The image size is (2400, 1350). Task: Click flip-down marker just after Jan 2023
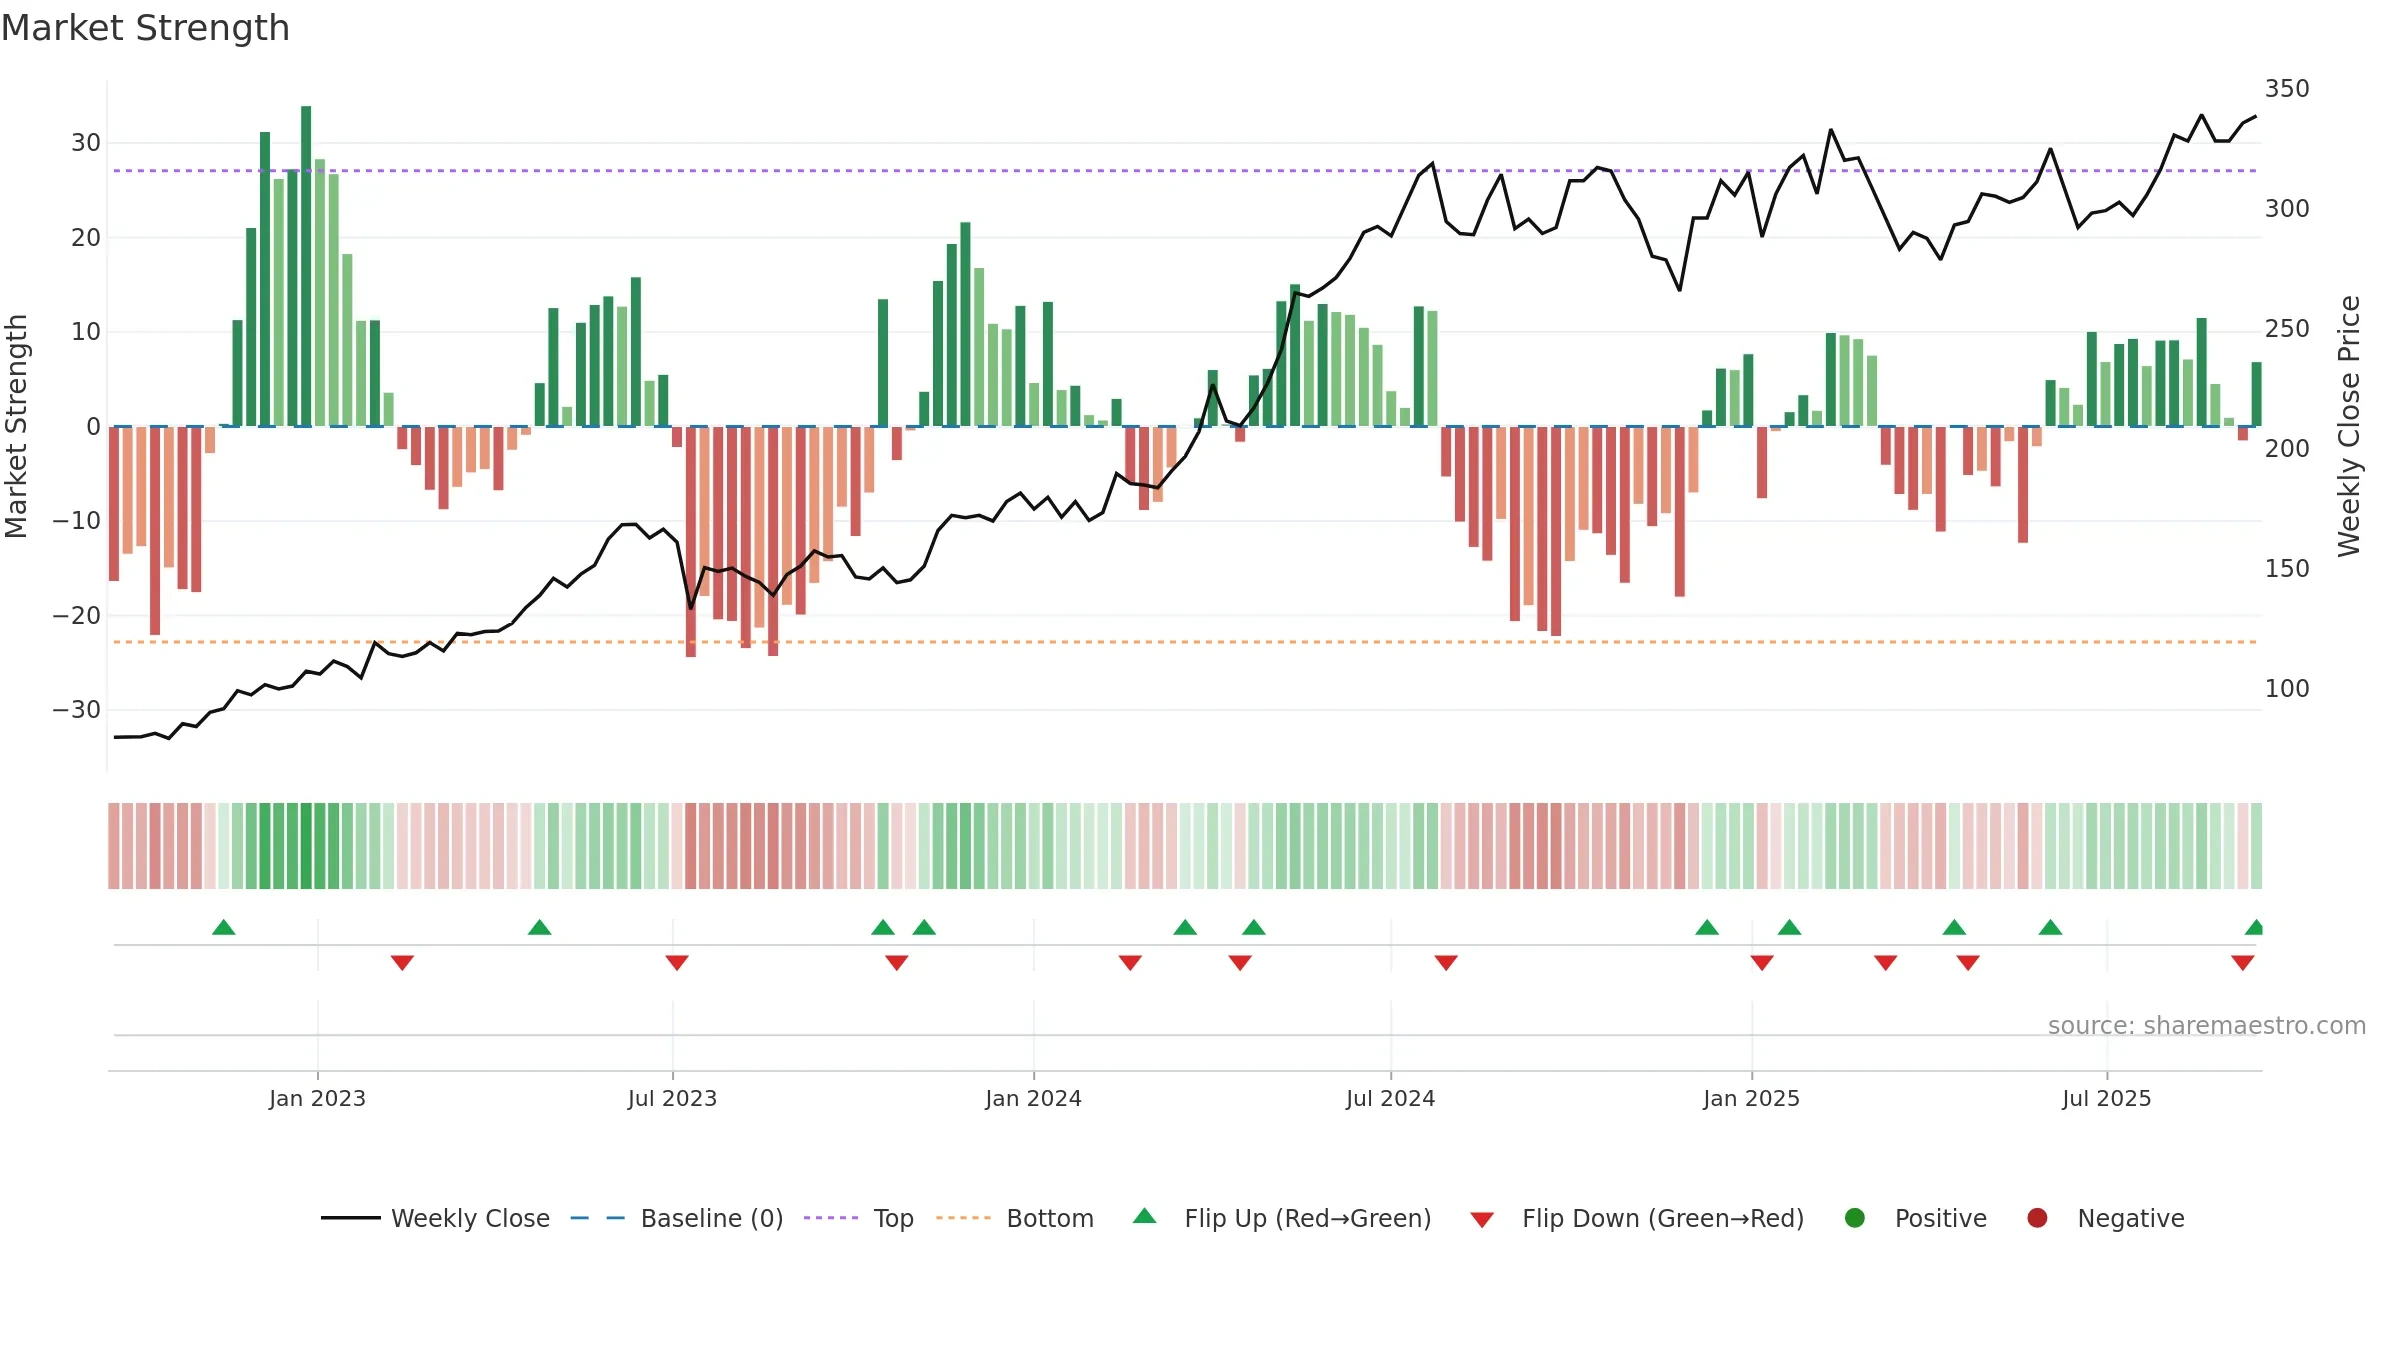coord(402,962)
